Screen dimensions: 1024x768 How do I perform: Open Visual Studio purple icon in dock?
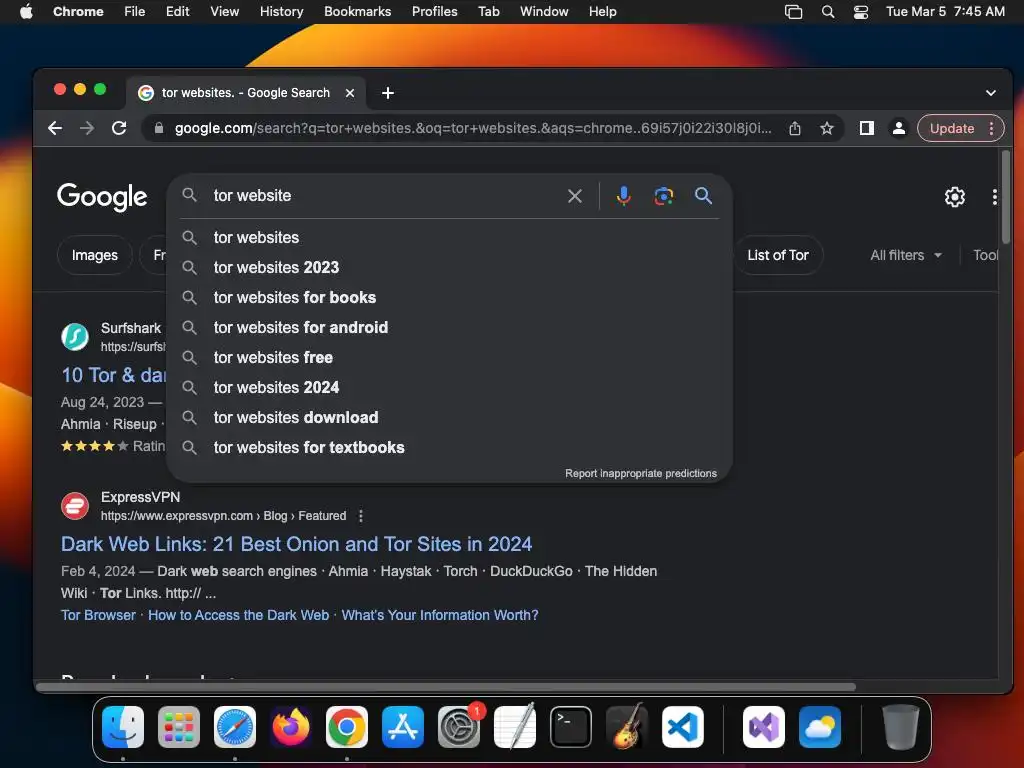pos(763,727)
